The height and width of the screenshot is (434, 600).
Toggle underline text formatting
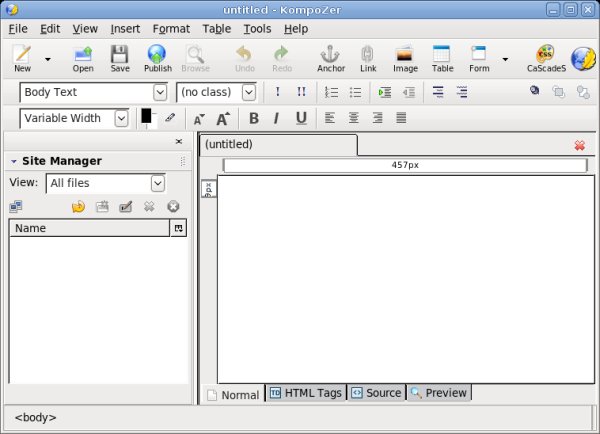[301, 118]
